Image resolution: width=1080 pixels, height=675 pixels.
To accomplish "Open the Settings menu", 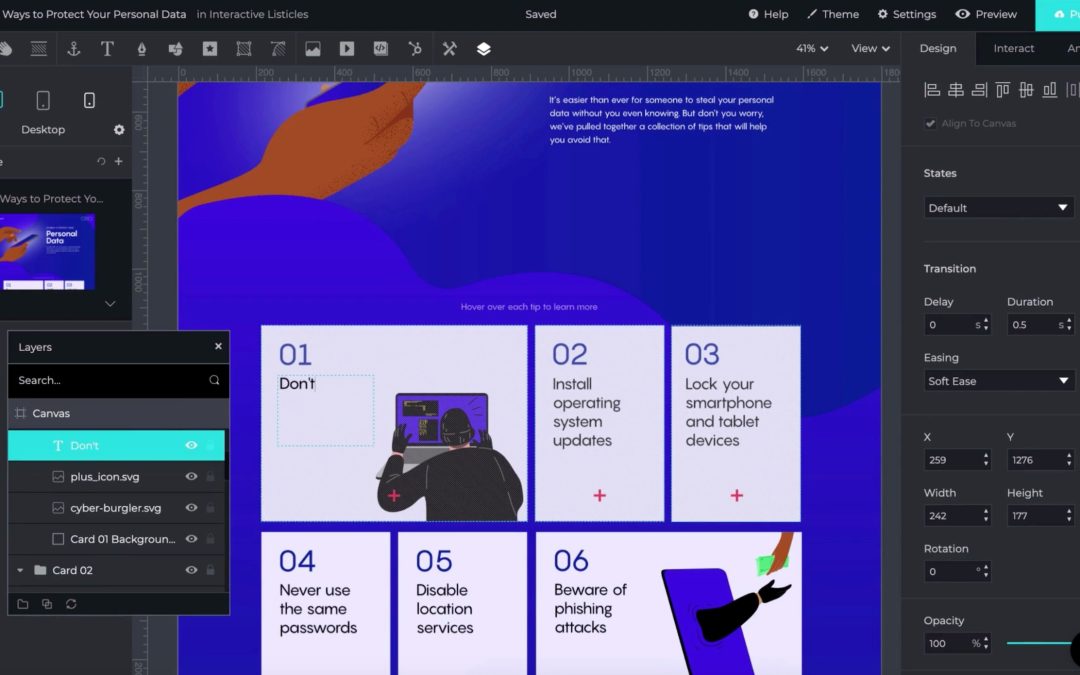I will click(906, 14).
